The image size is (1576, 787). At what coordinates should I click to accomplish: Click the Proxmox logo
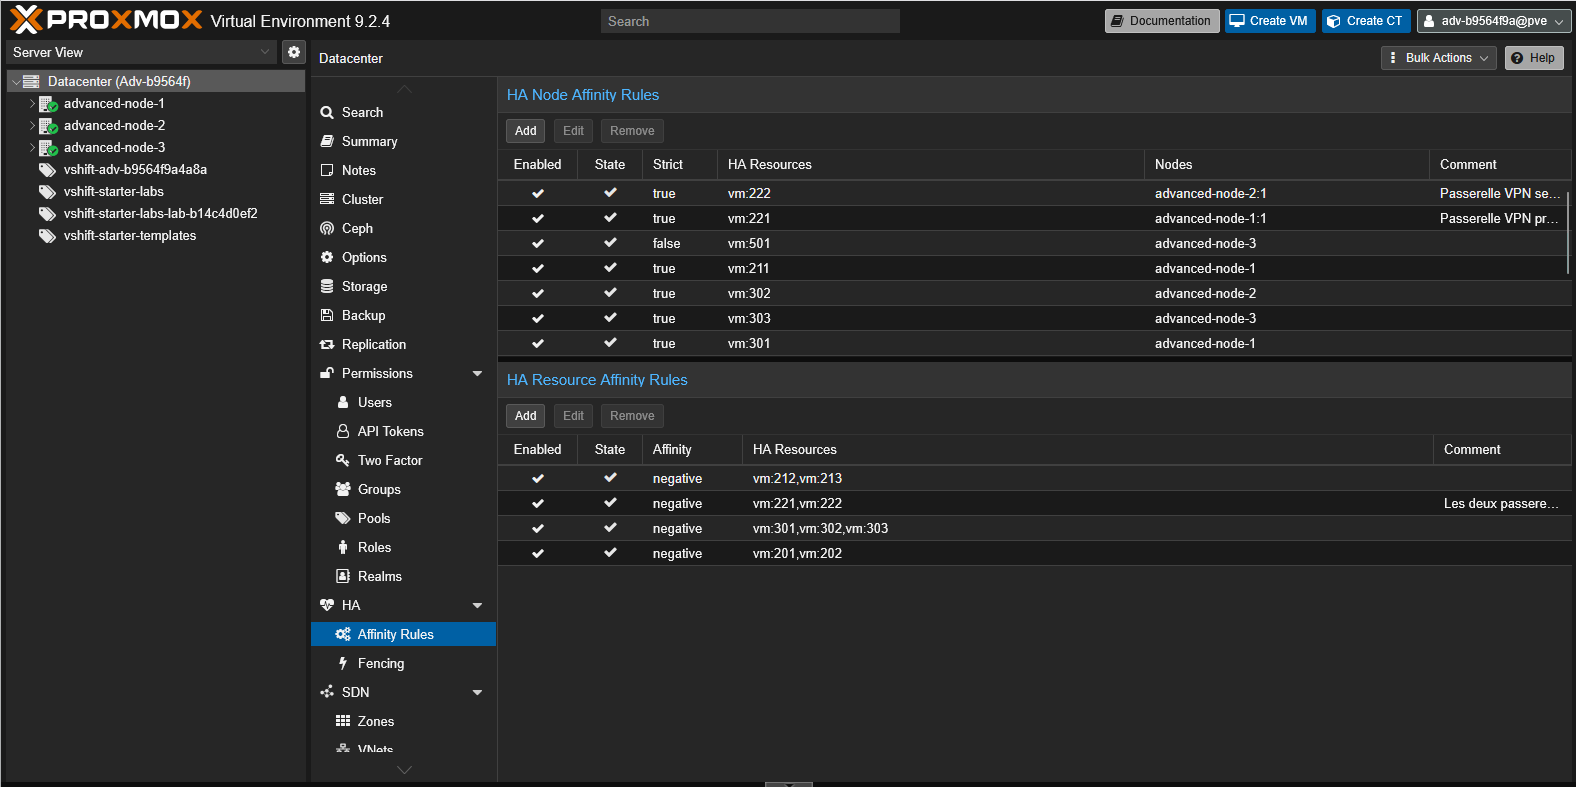click(x=106, y=20)
